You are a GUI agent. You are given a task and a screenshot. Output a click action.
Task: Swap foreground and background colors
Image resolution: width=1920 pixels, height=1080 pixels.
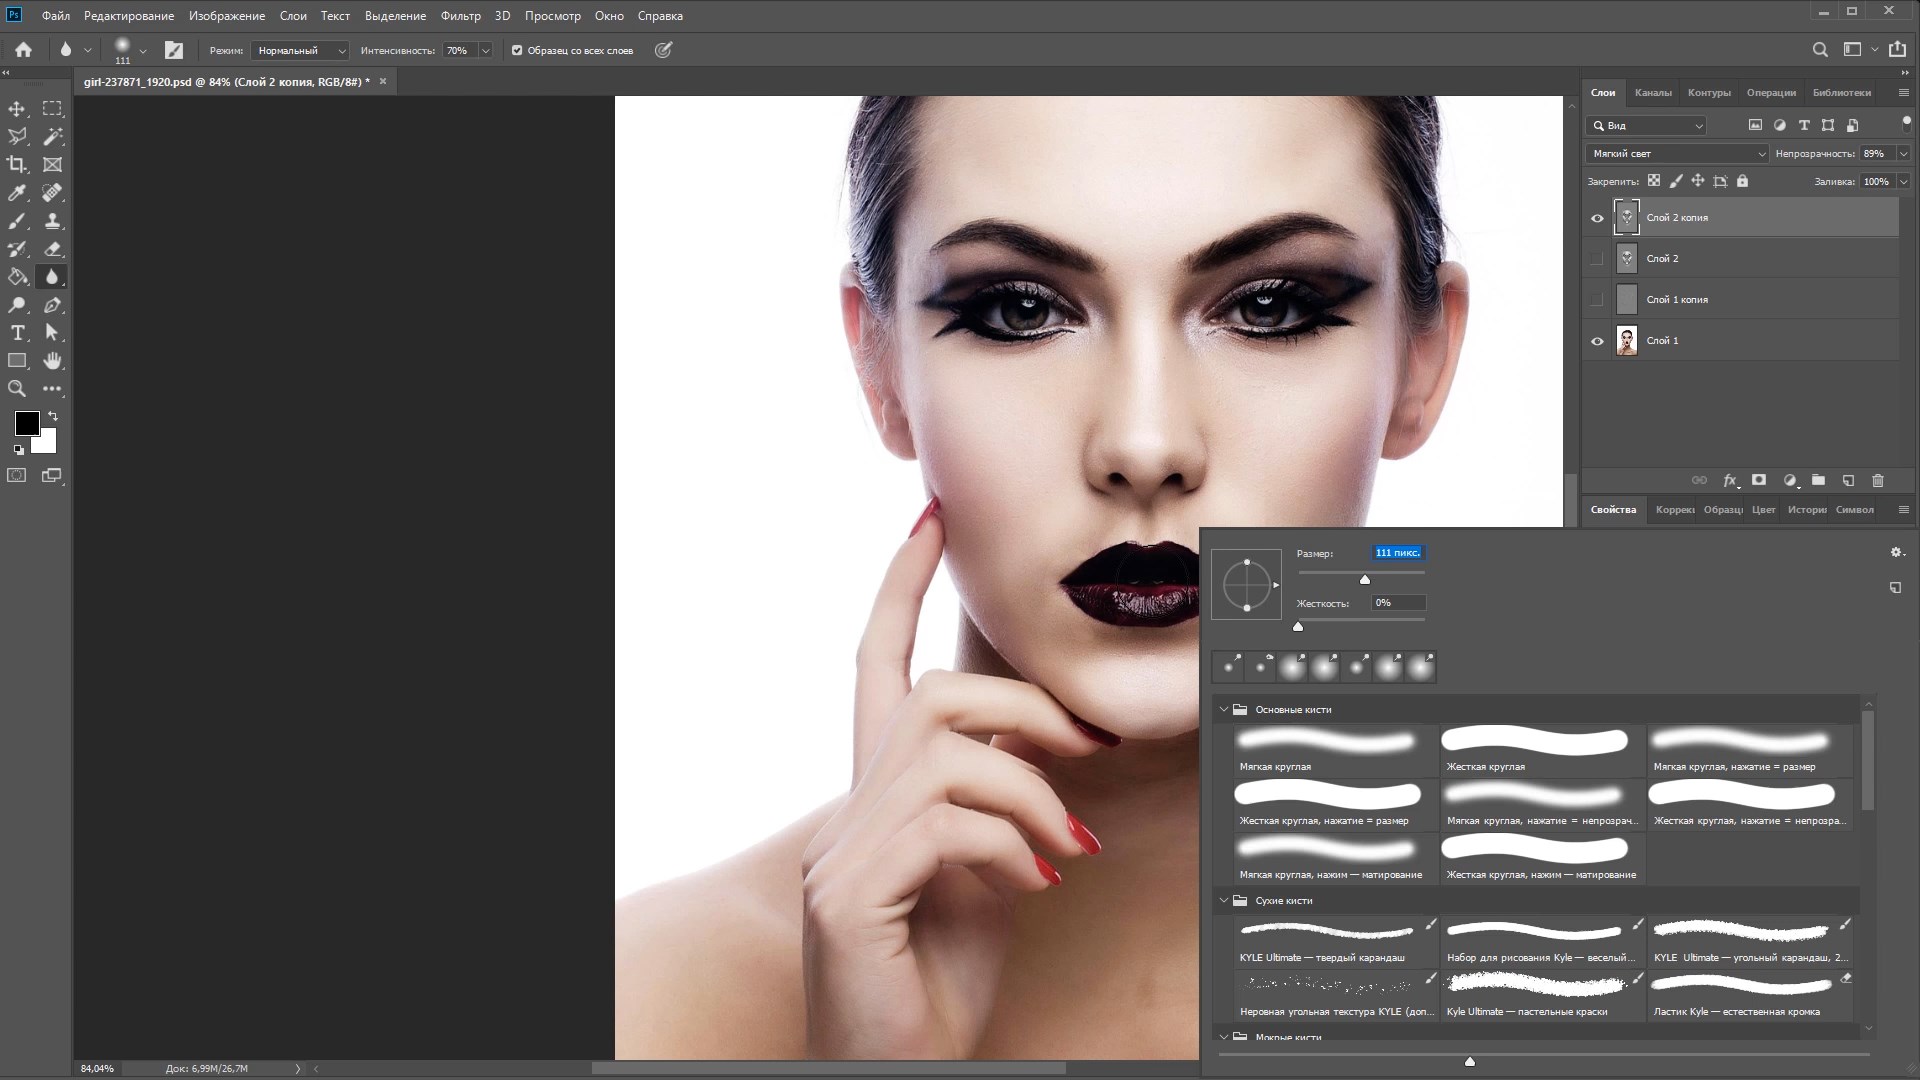53,416
